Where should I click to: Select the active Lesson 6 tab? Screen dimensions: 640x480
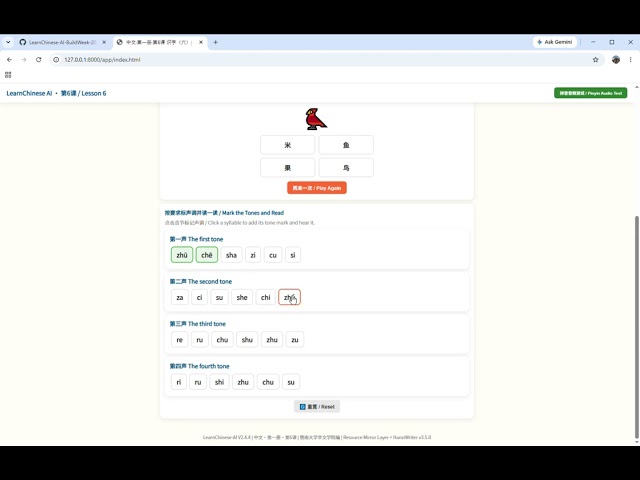pyautogui.click(x=160, y=42)
